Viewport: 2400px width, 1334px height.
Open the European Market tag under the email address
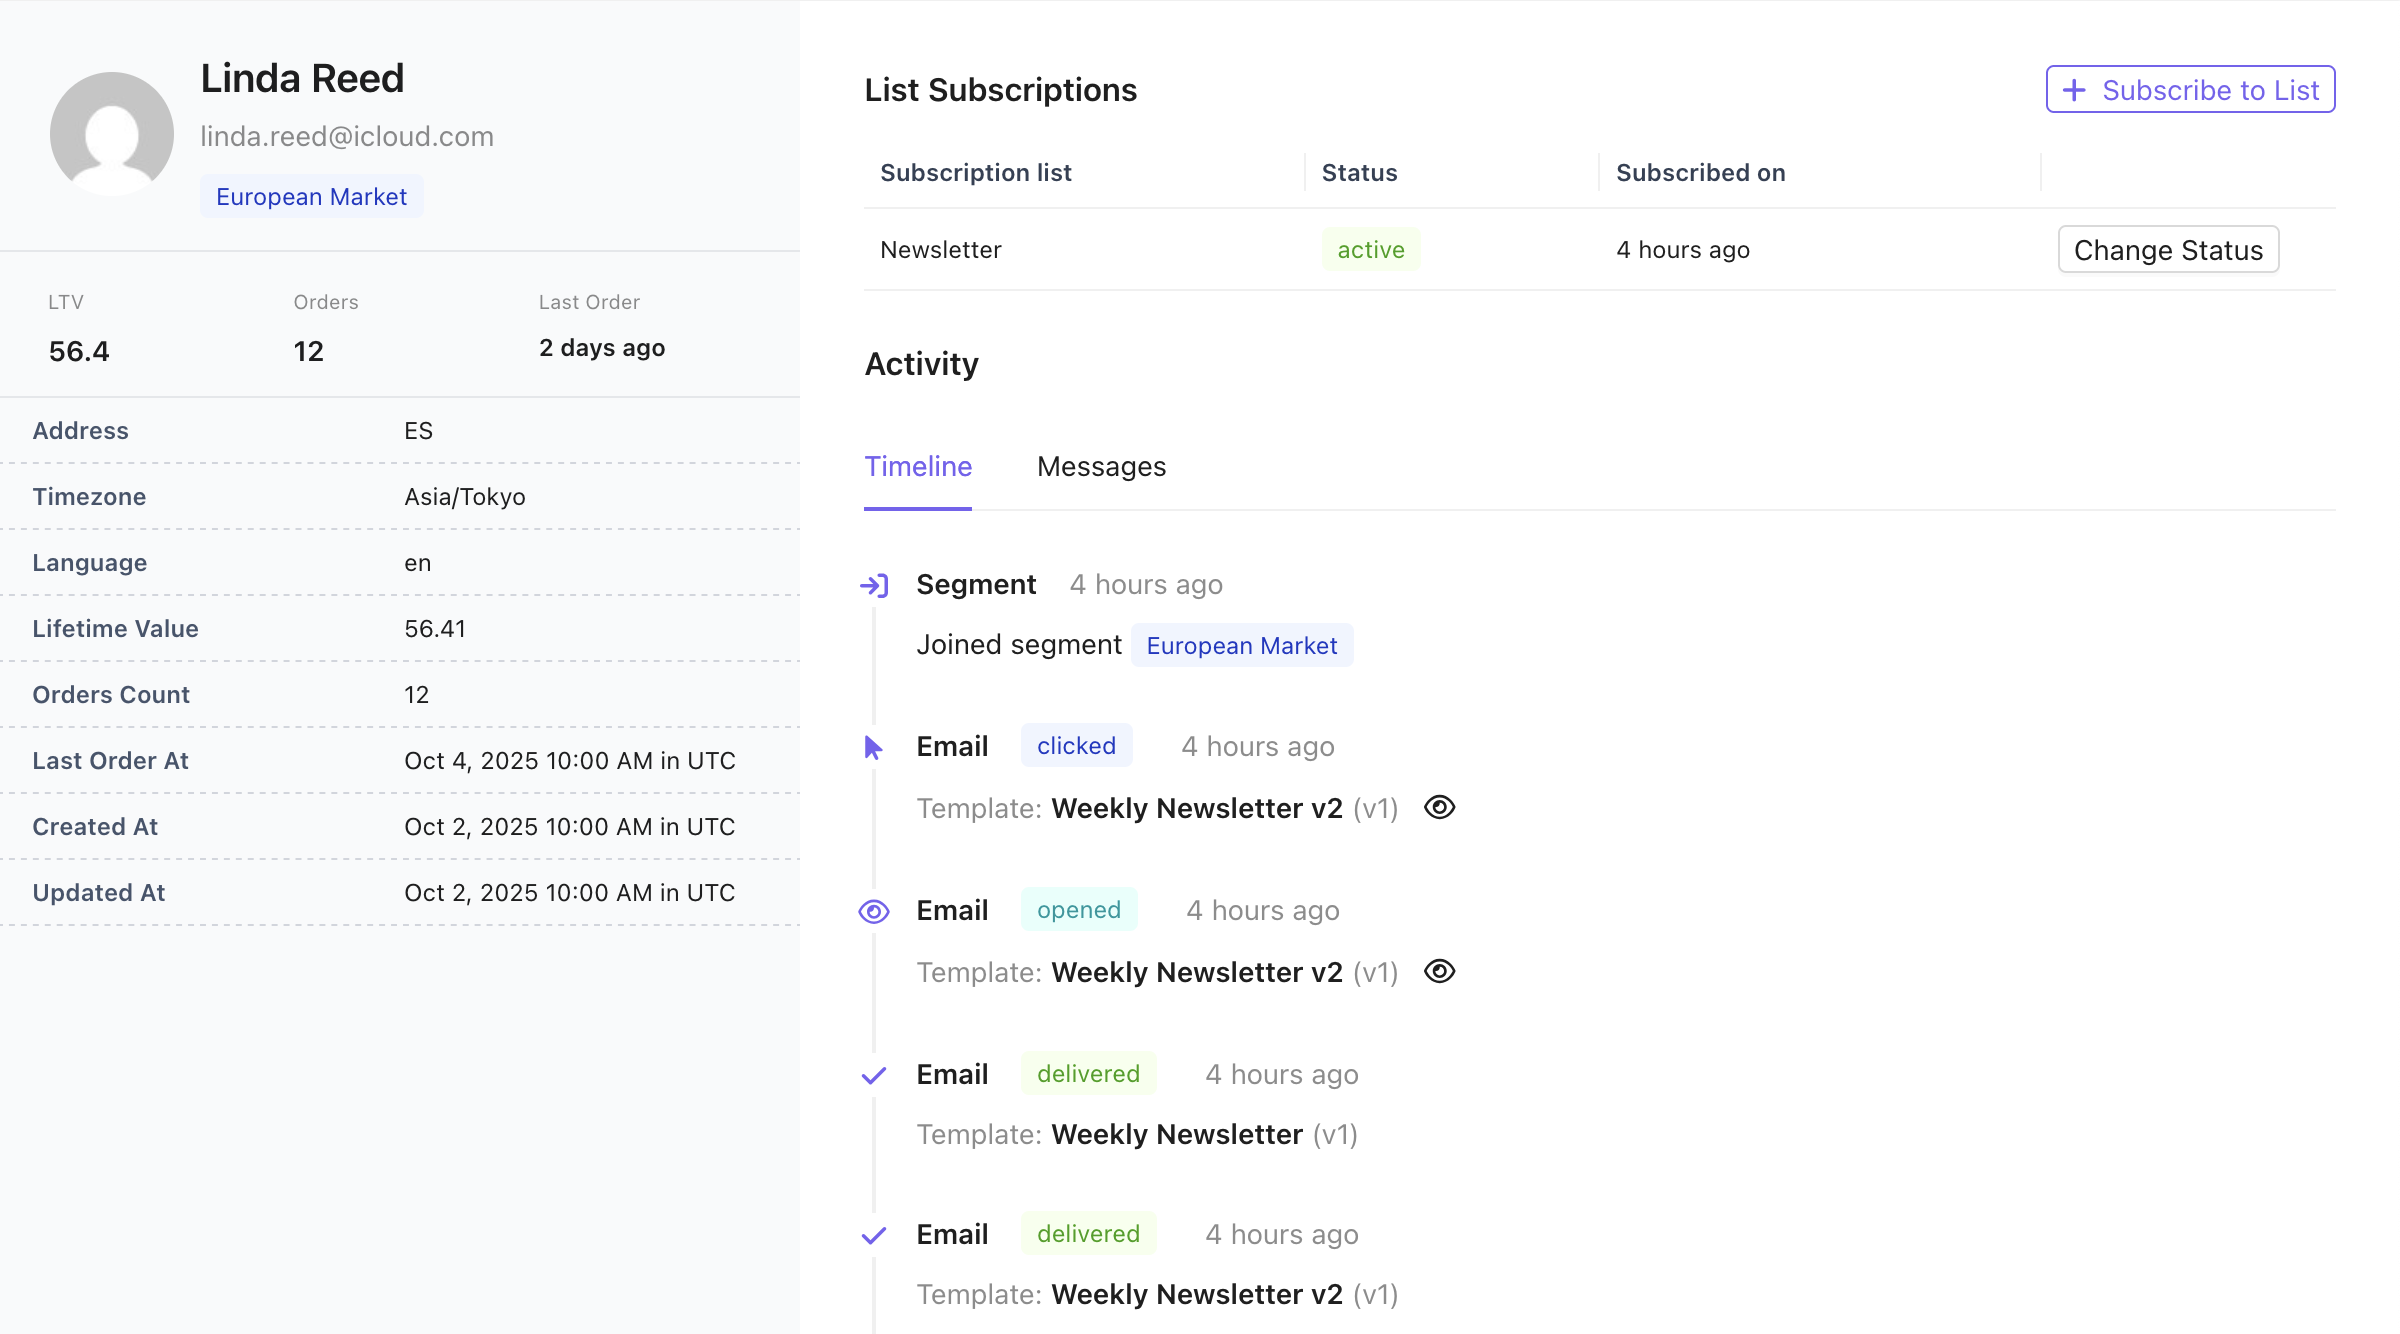click(x=311, y=196)
